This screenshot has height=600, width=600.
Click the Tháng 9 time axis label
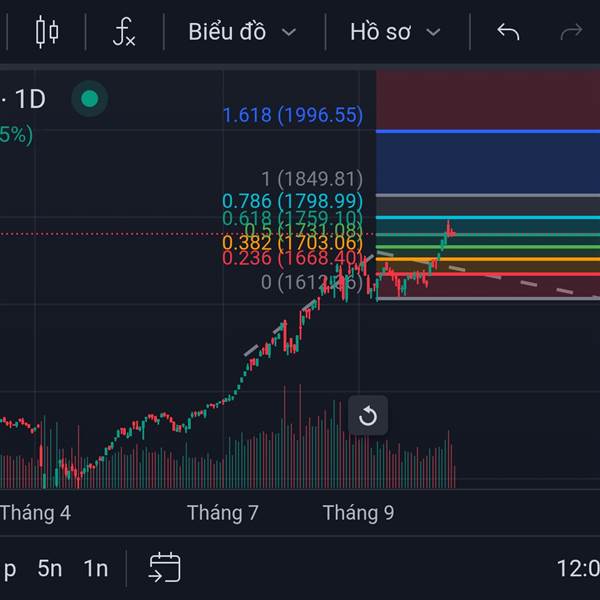click(x=358, y=513)
